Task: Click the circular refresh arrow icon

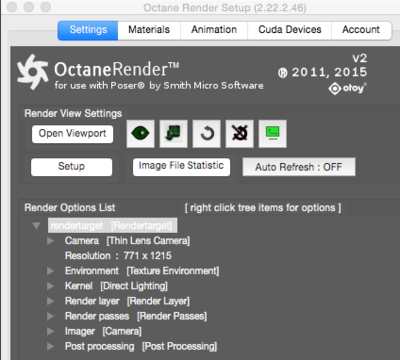Action: [206, 134]
